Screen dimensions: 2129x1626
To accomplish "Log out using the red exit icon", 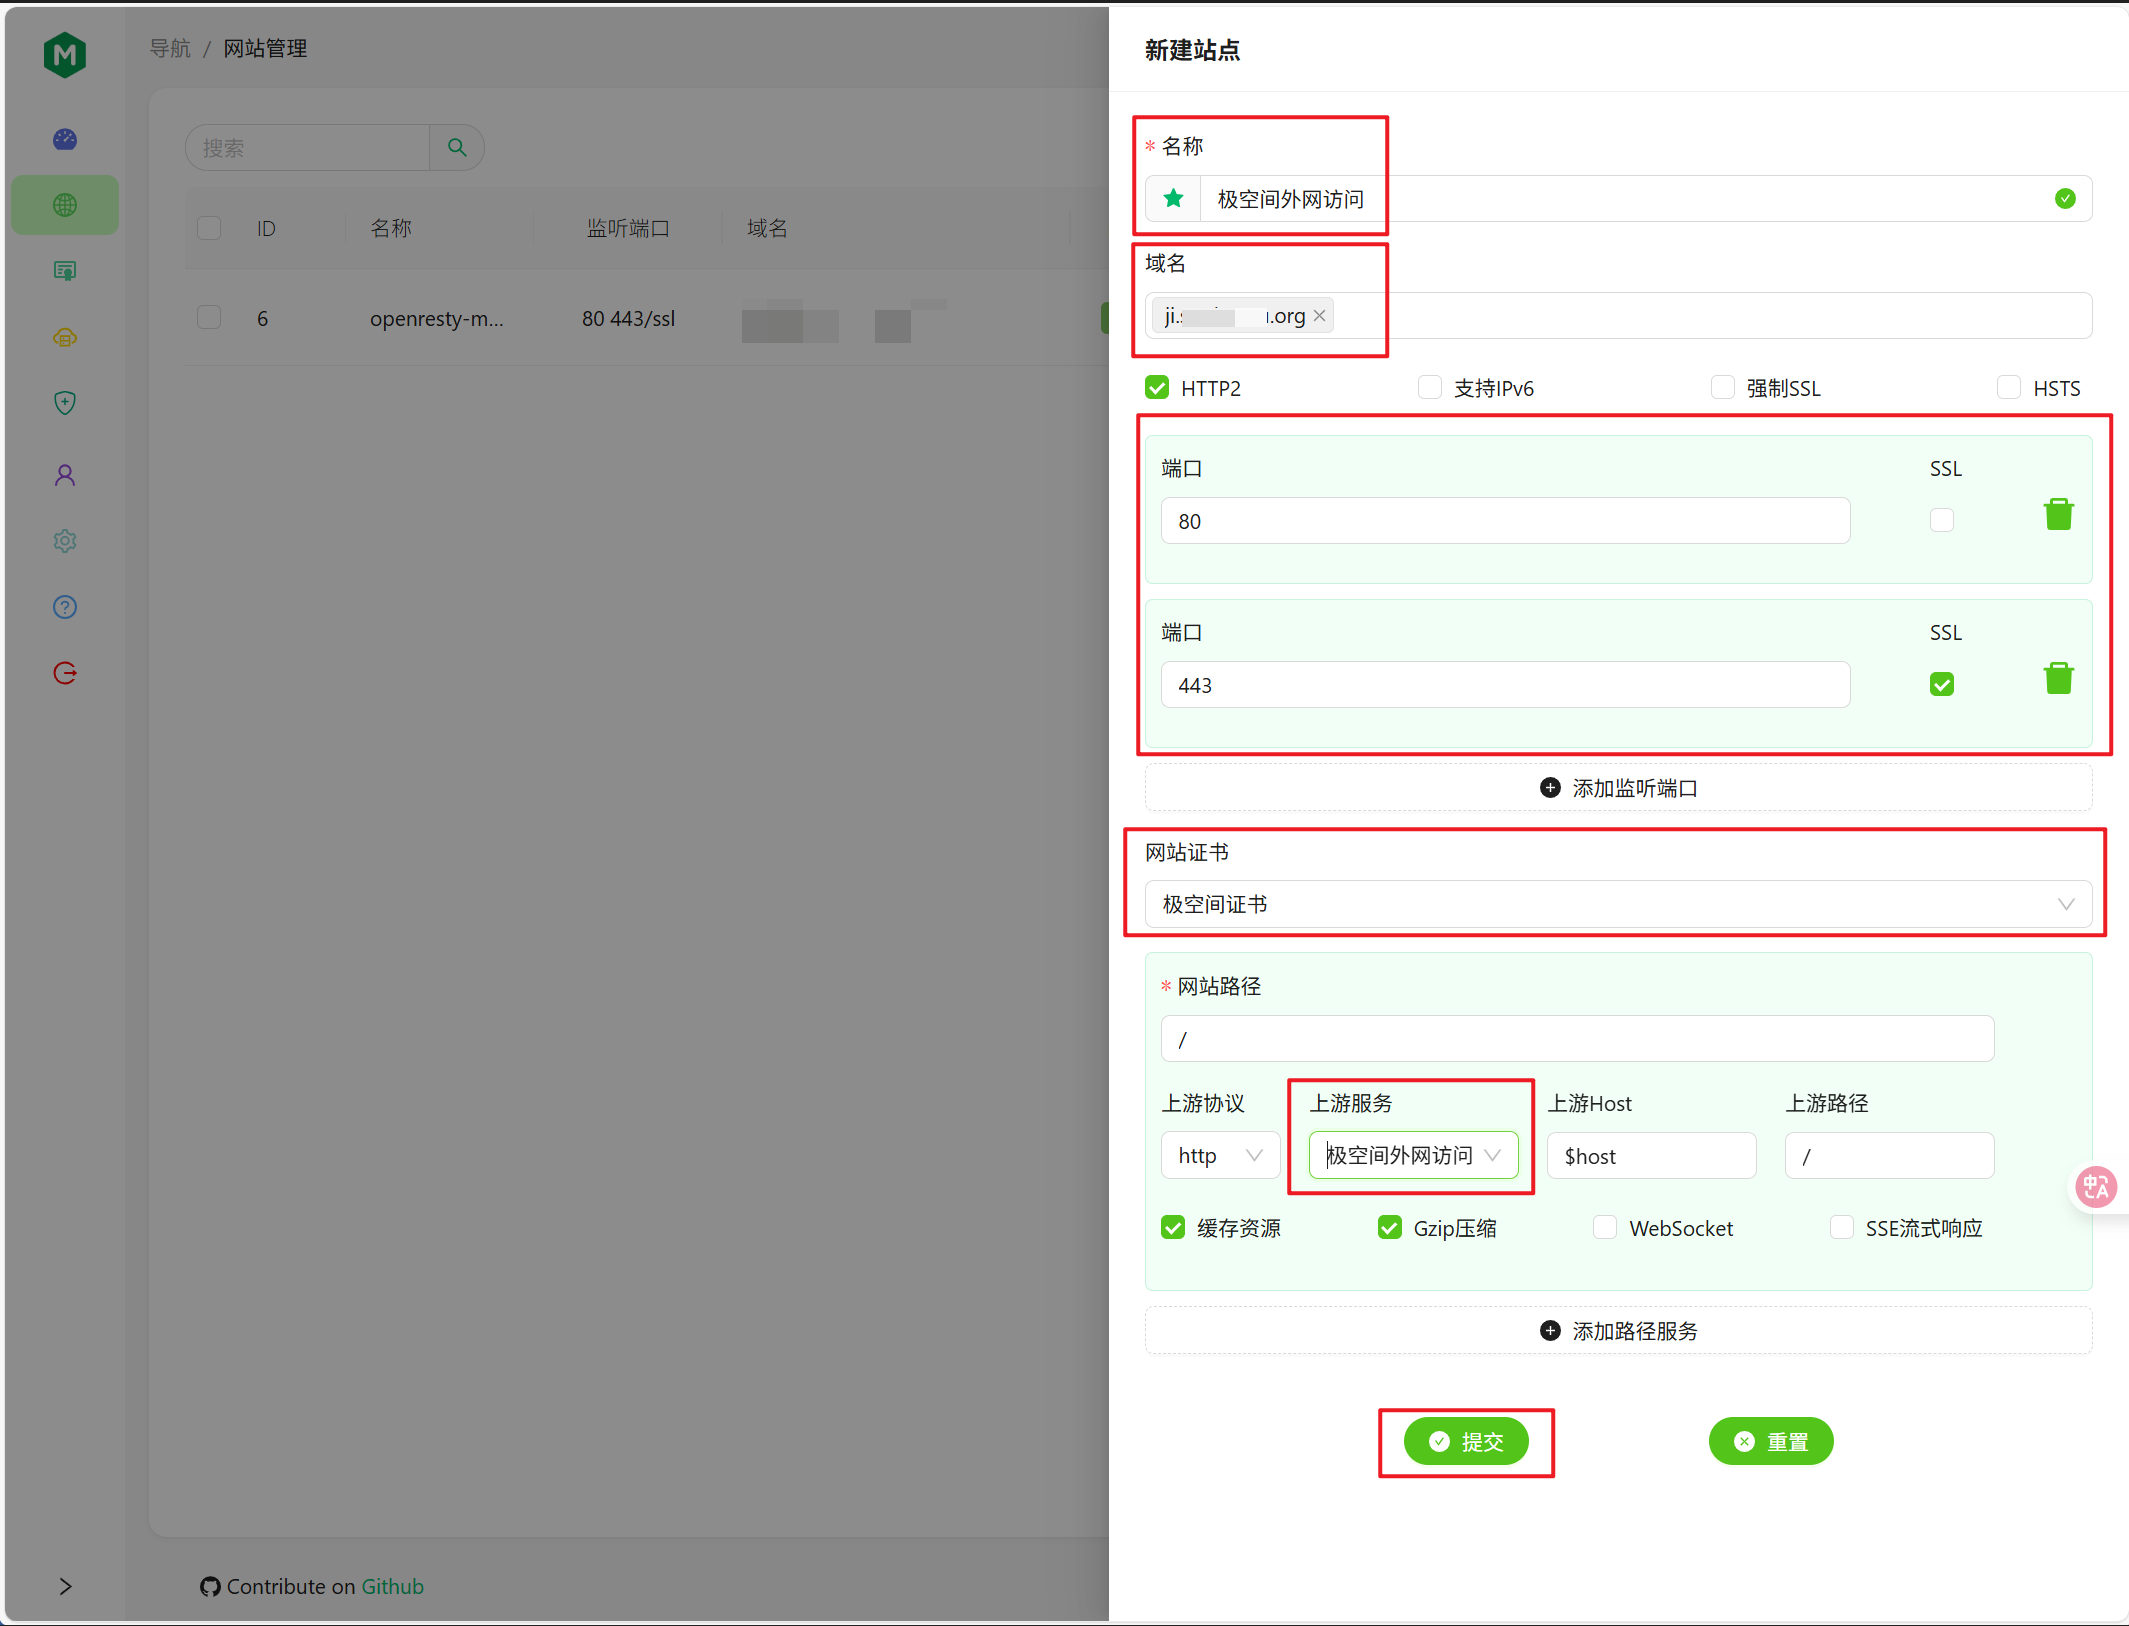I will click(x=64, y=672).
